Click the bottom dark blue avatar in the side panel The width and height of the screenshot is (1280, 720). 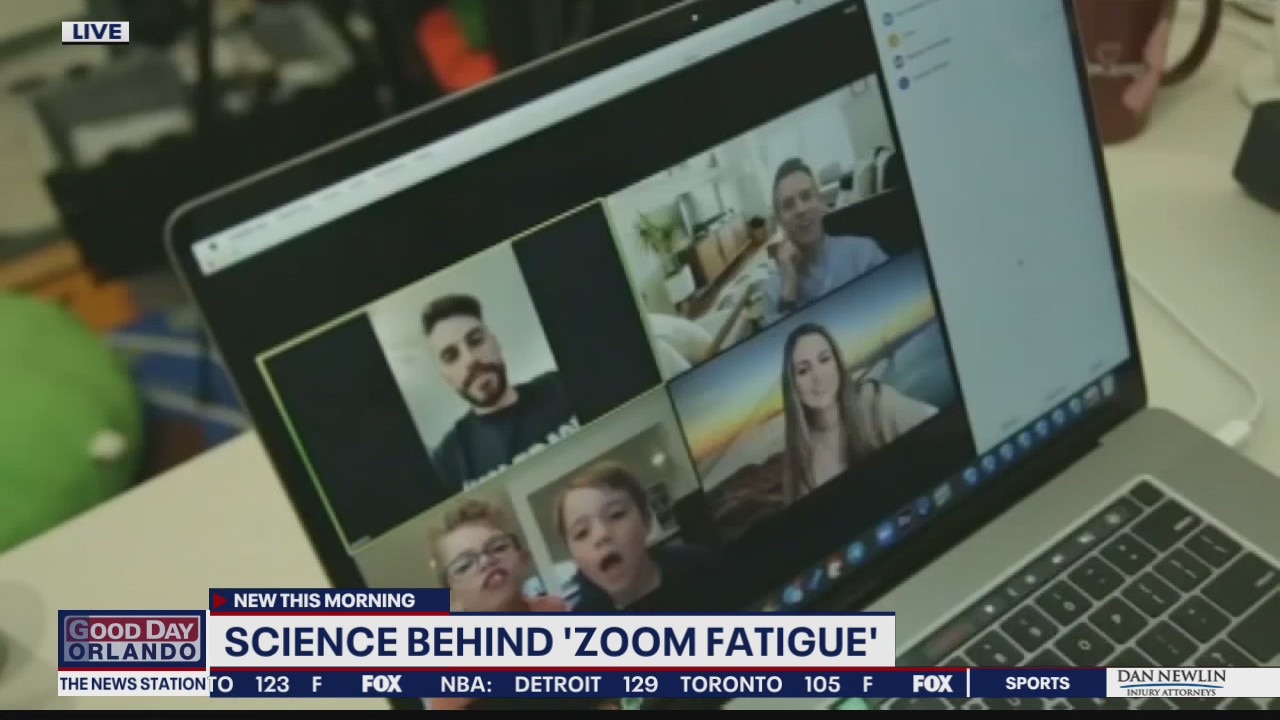pyautogui.click(x=904, y=83)
